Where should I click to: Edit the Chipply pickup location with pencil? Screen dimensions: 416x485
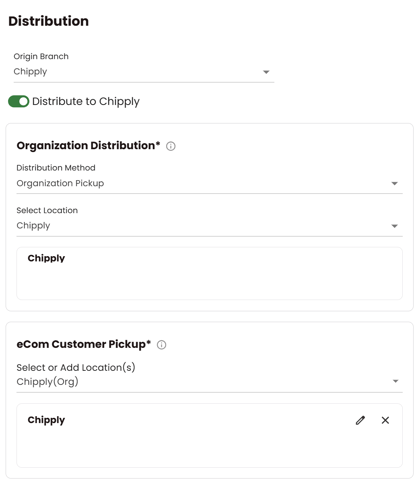pos(360,420)
